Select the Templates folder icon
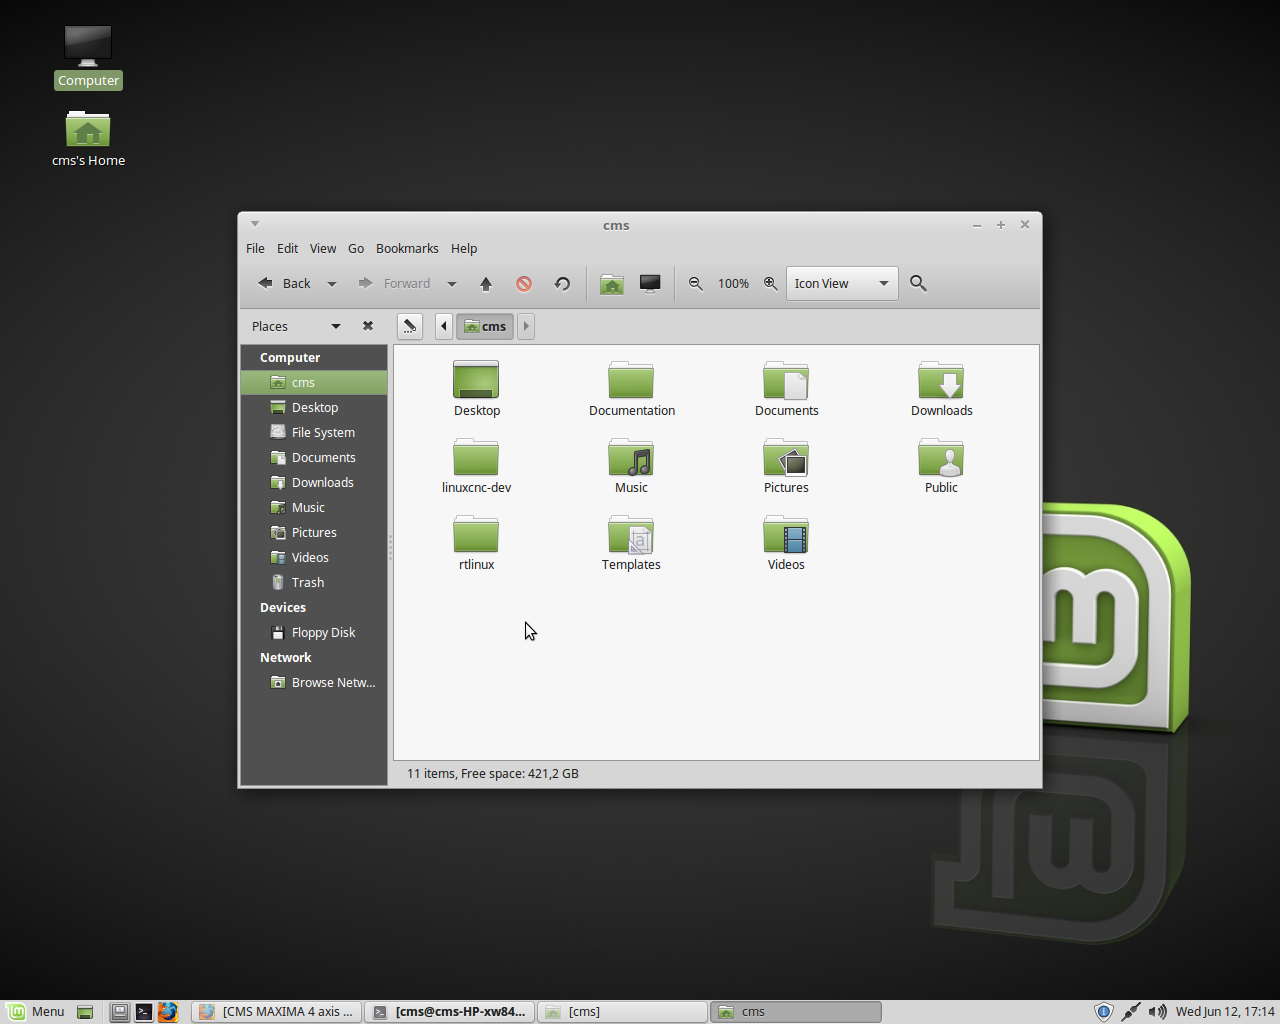 tap(632, 543)
